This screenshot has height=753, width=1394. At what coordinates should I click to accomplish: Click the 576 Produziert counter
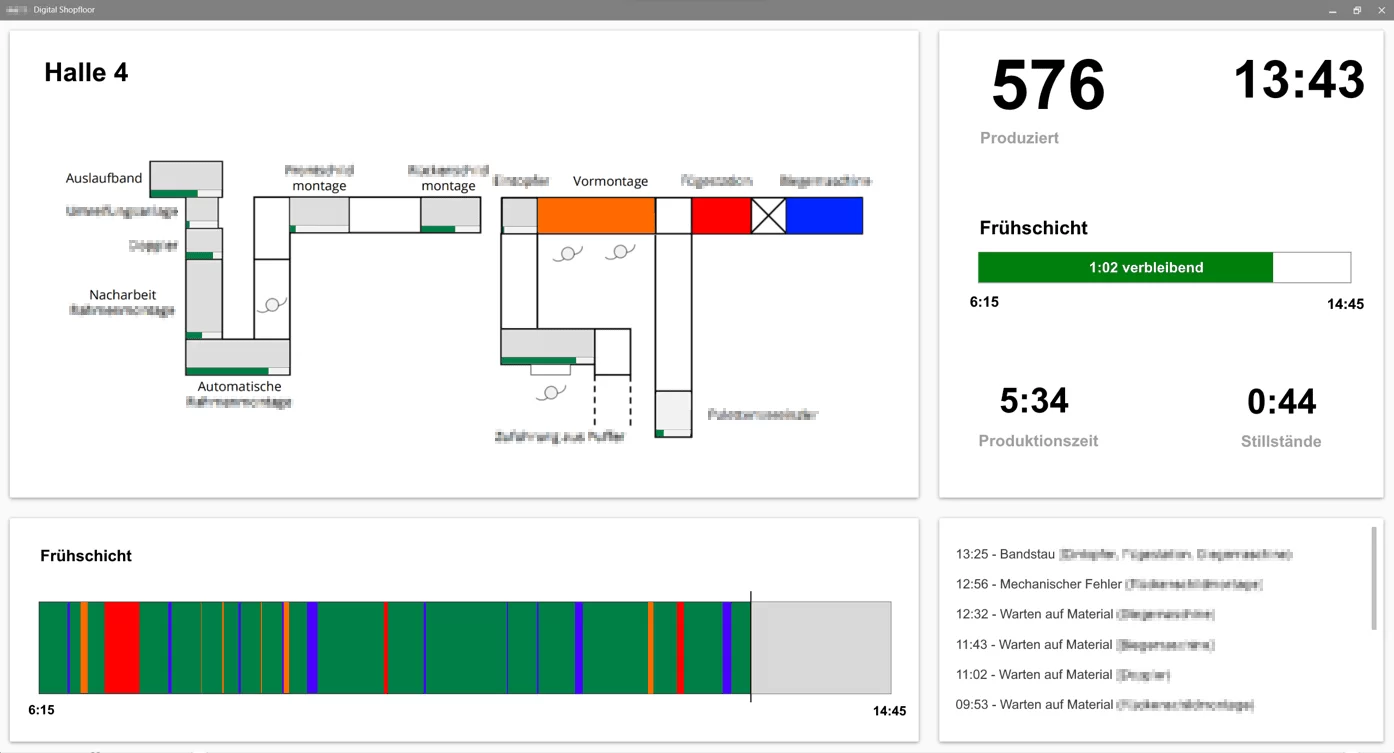[1047, 87]
